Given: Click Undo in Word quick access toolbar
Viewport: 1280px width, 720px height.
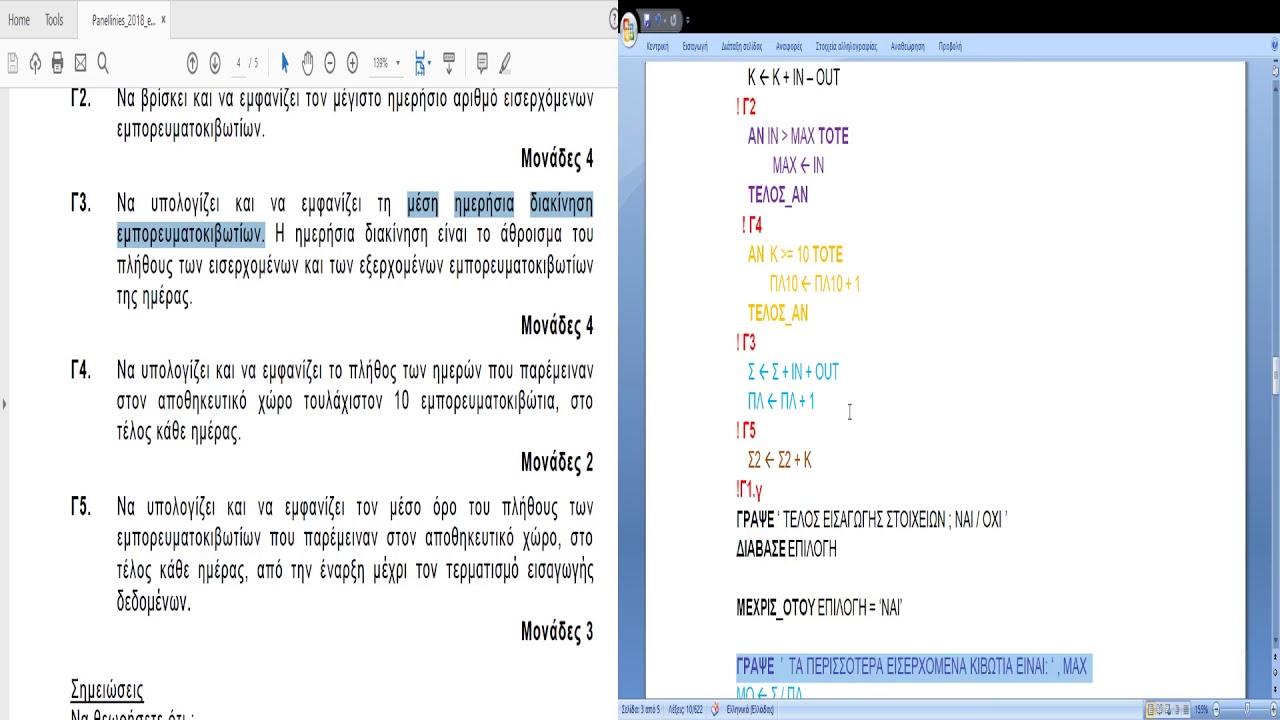Looking at the screenshot, I should pos(659,19).
